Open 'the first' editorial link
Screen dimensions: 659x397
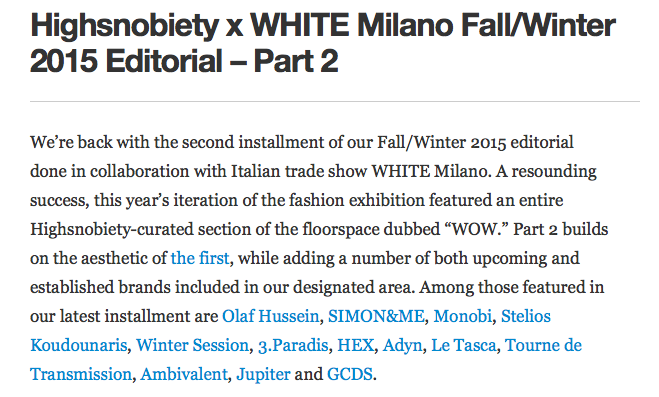pos(200,258)
